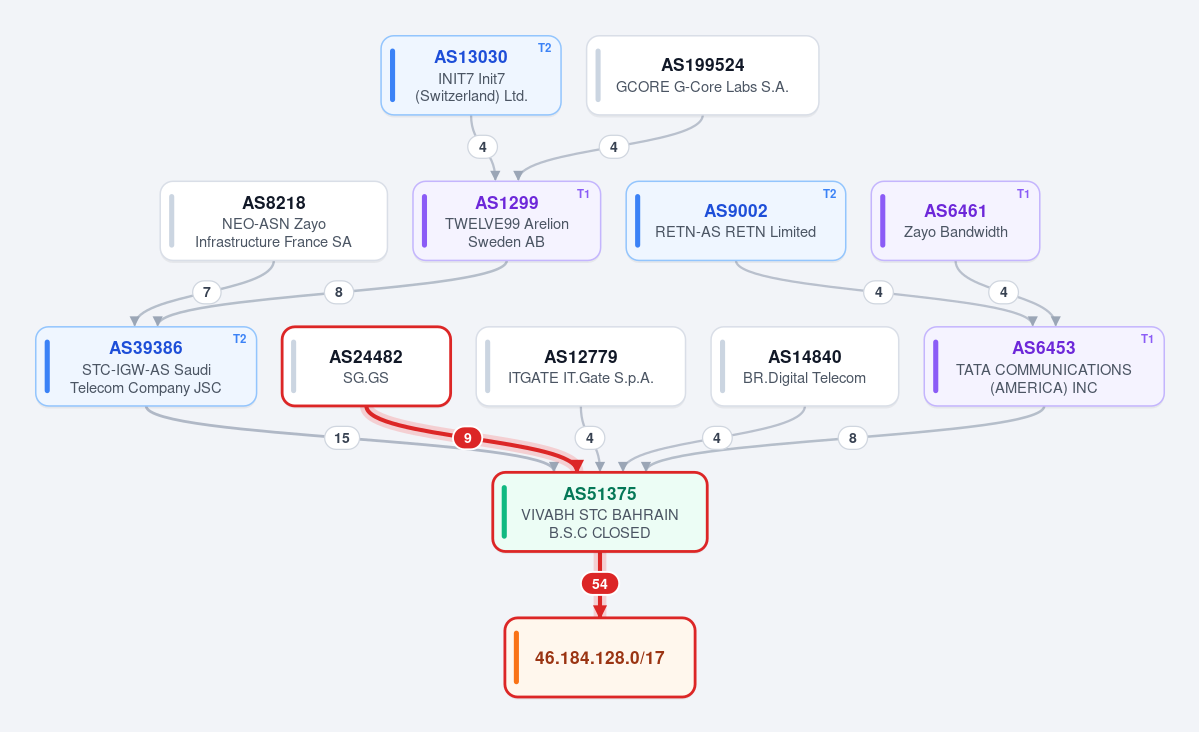The height and width of the screenshot is (732, 1199).
Task: Click the AS51375 VIVABH STC Bahrain node
Action: (600, 512)
